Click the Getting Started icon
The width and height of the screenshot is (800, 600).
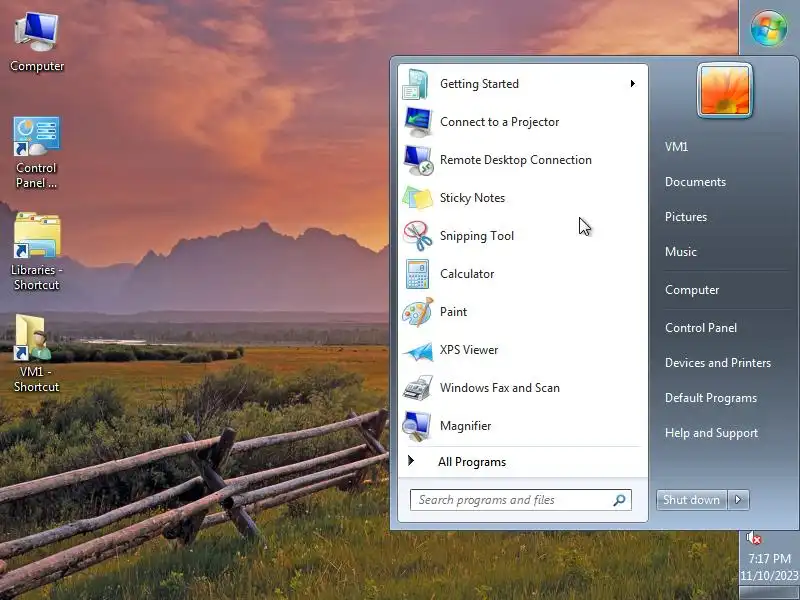point(416,84)
